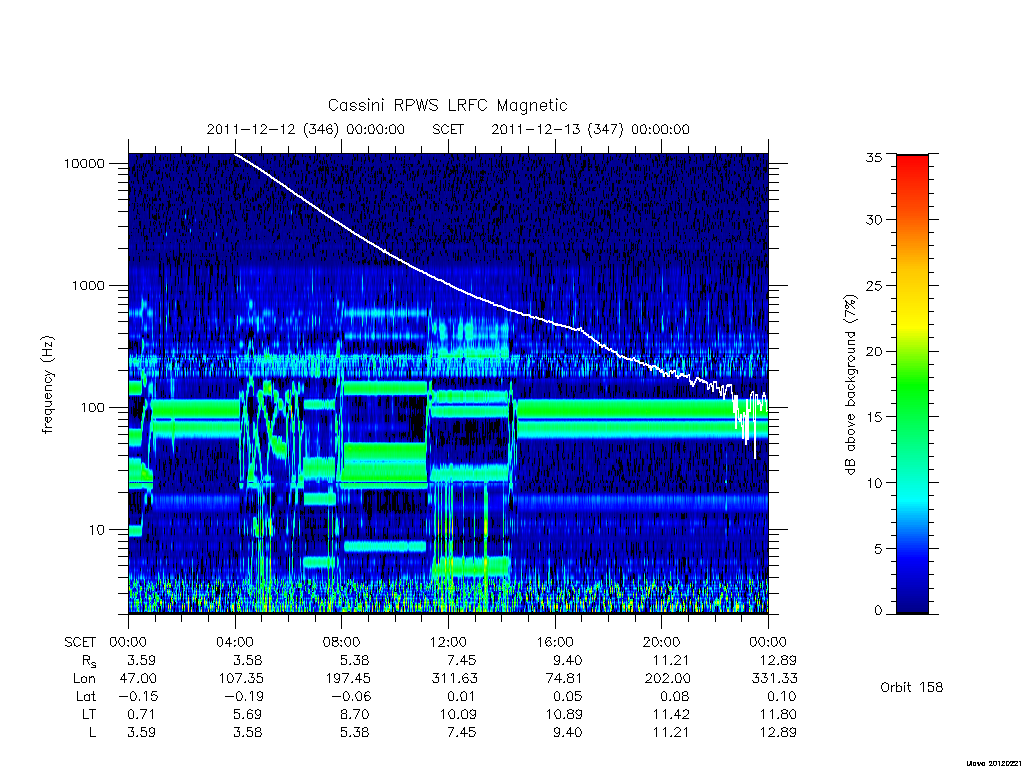Click the colorbar tick label 30
1024x768 pixels.
tap(873, 220)
